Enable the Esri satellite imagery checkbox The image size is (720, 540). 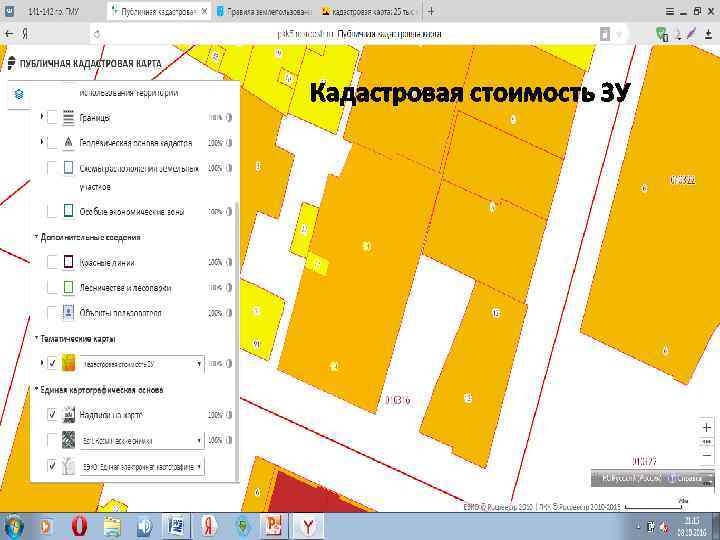(x=52, y=440)
